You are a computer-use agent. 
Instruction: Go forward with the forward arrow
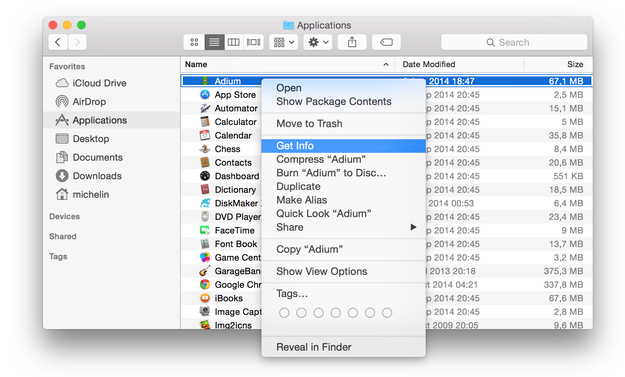77,42
